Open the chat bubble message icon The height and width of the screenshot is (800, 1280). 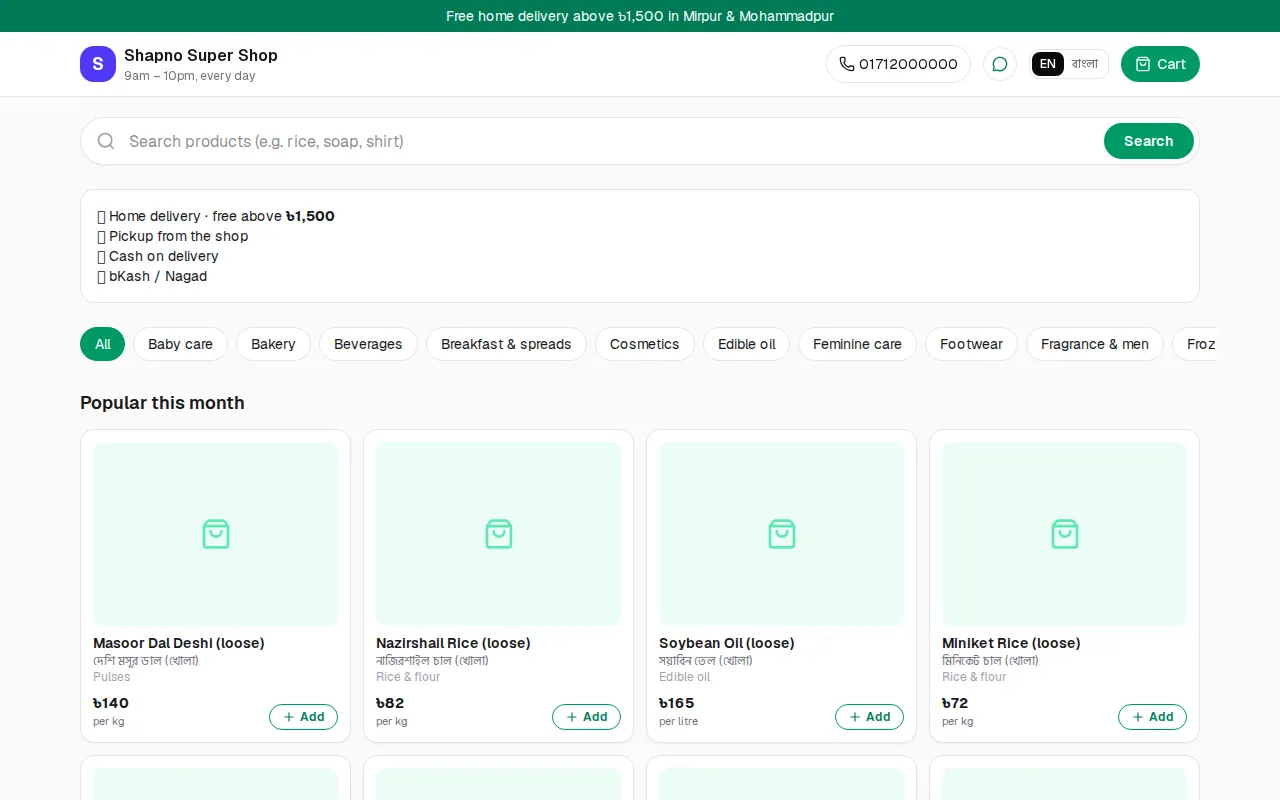[x=1000, y=64]
